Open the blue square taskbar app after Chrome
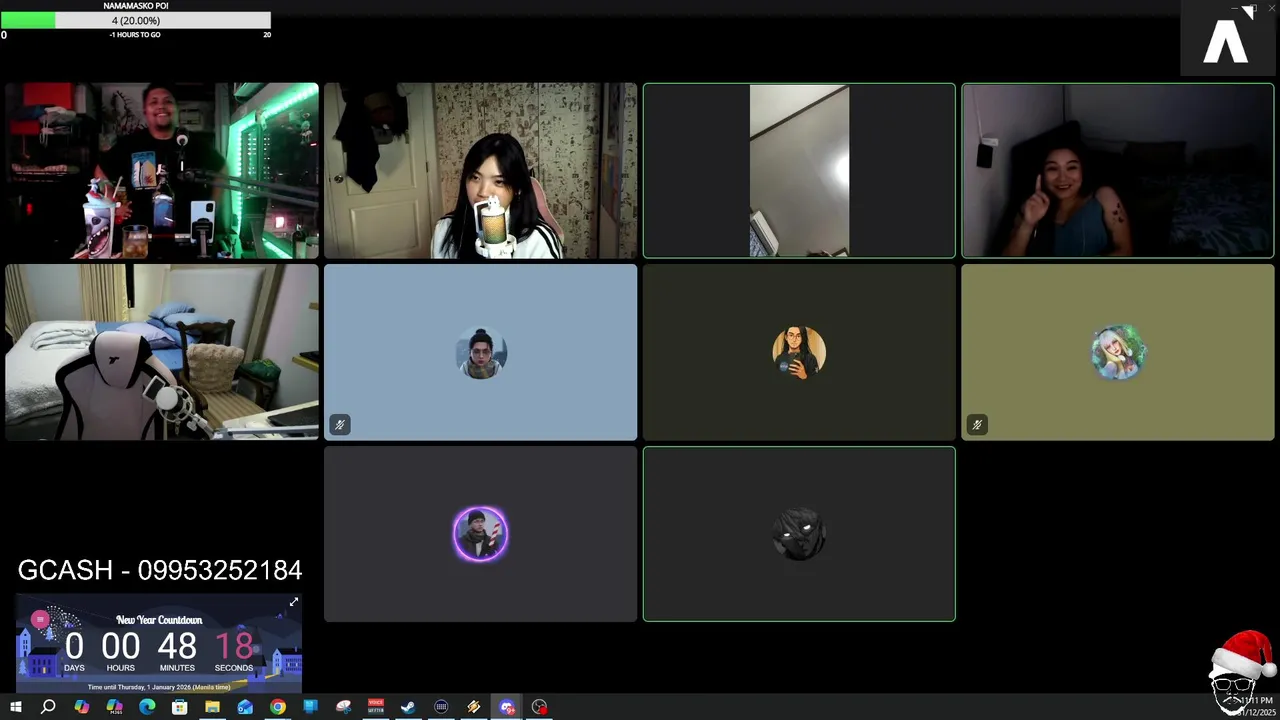The width and height of the screenshot is (1280, 720). [310, 707]
